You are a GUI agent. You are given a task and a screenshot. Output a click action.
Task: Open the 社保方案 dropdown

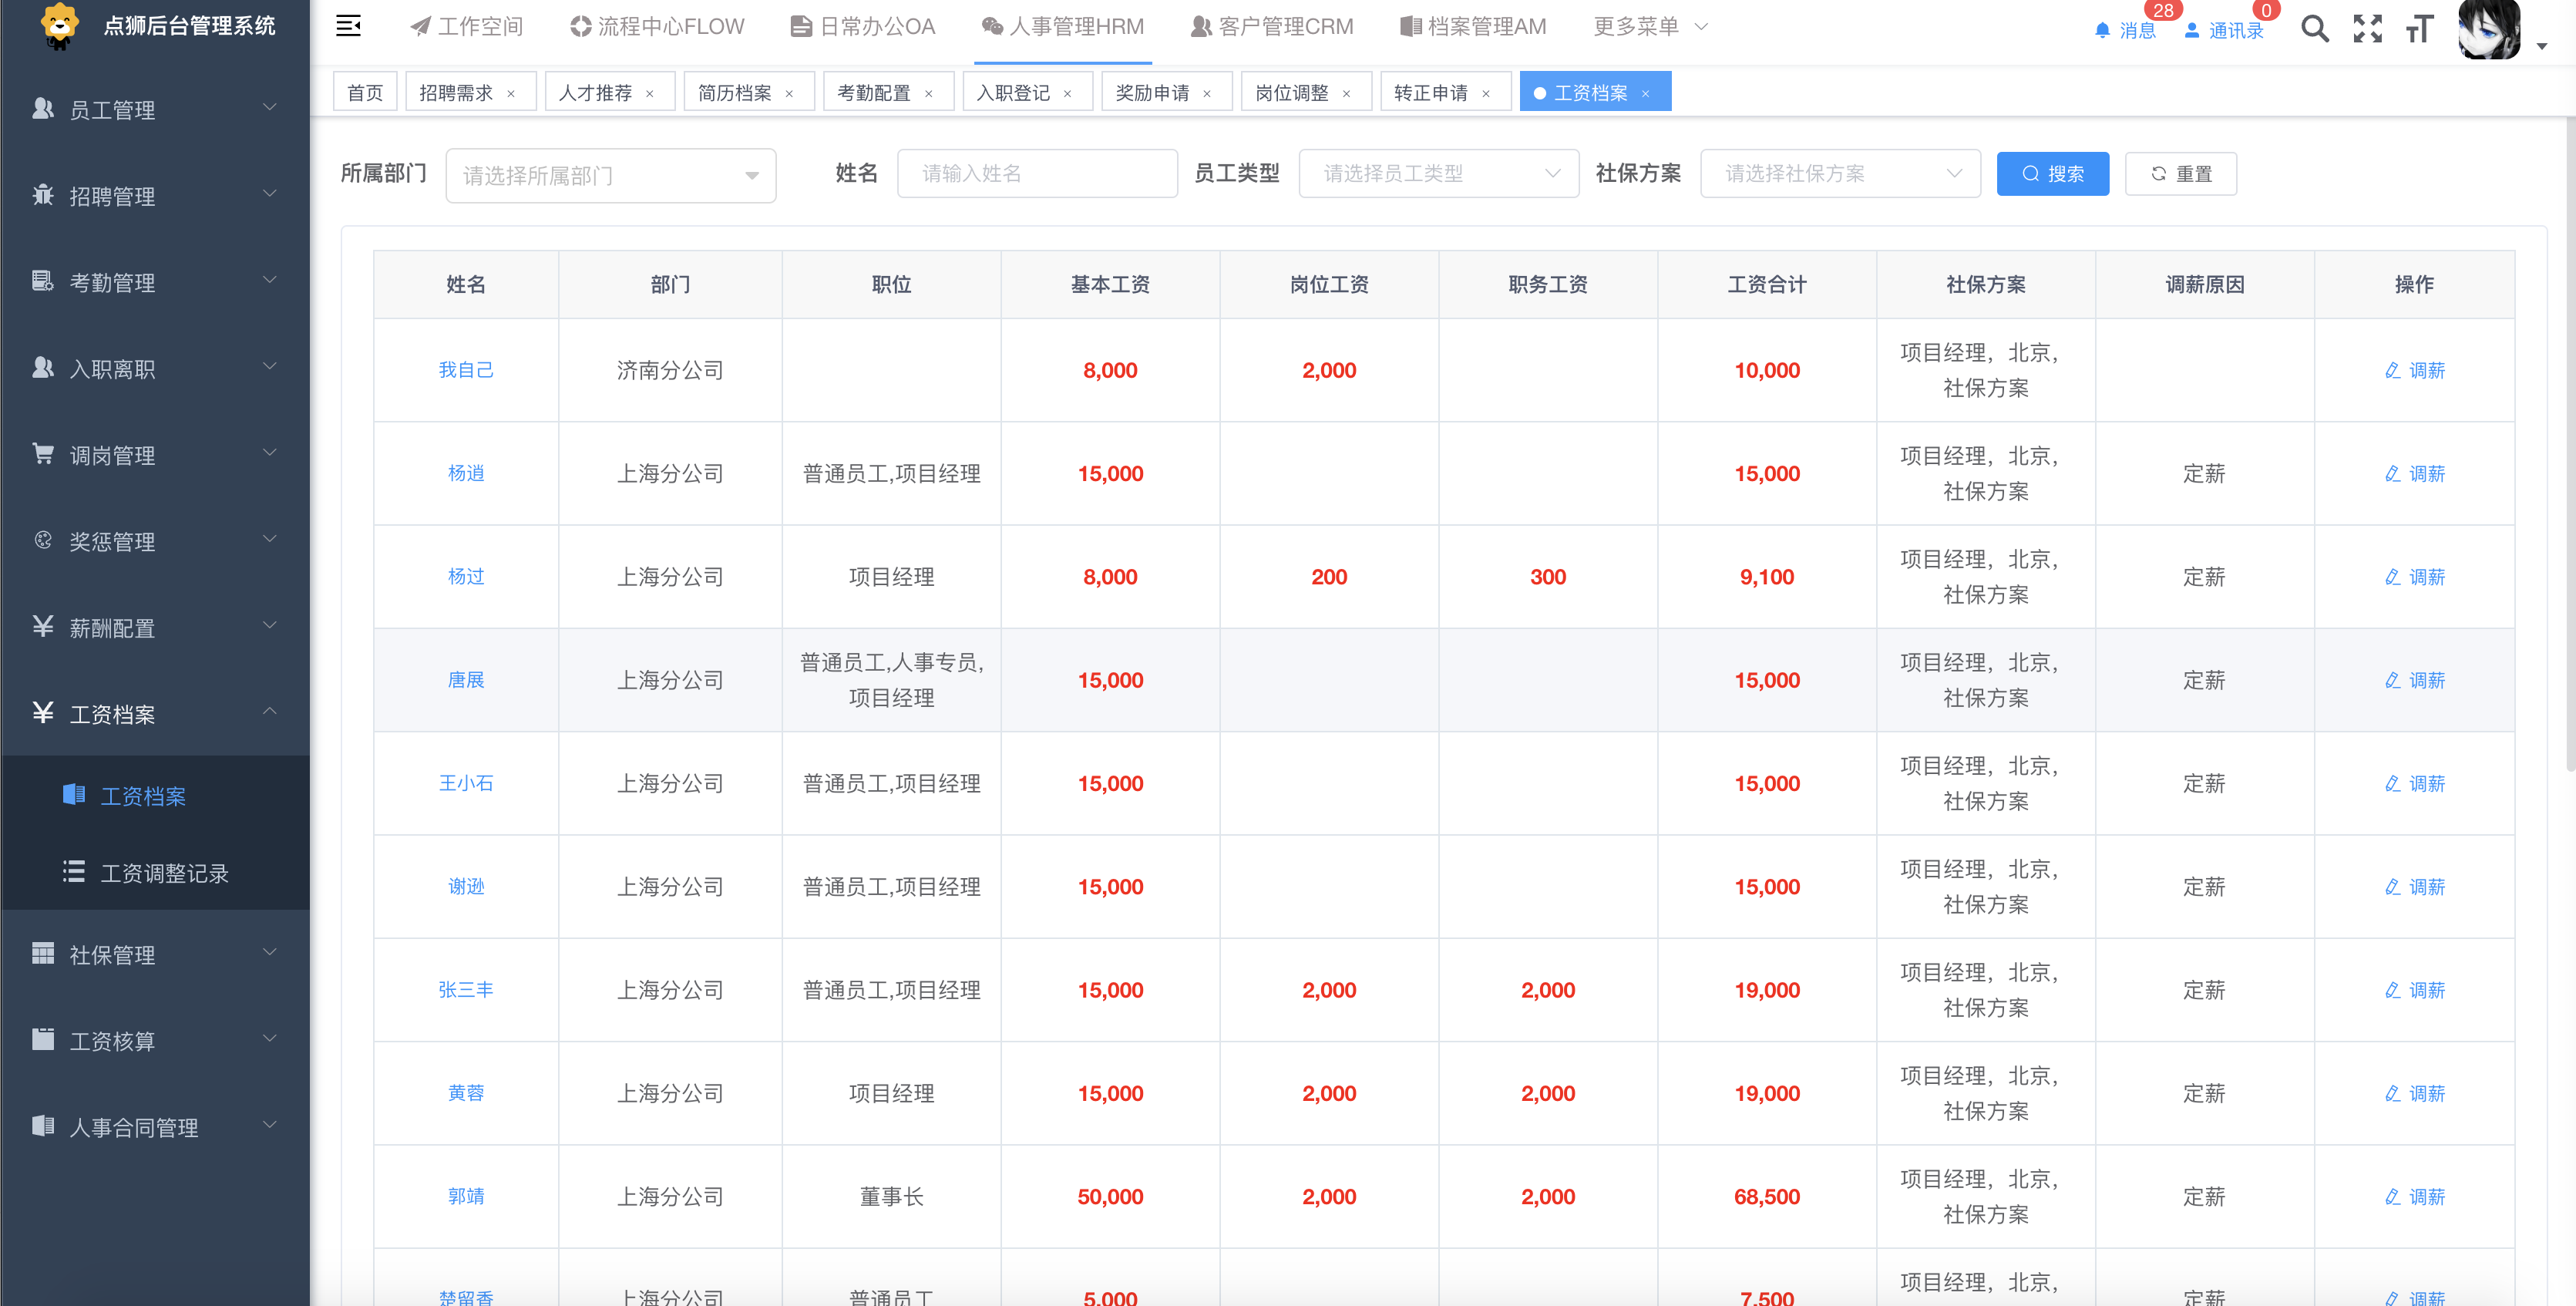pos(1839,174)
